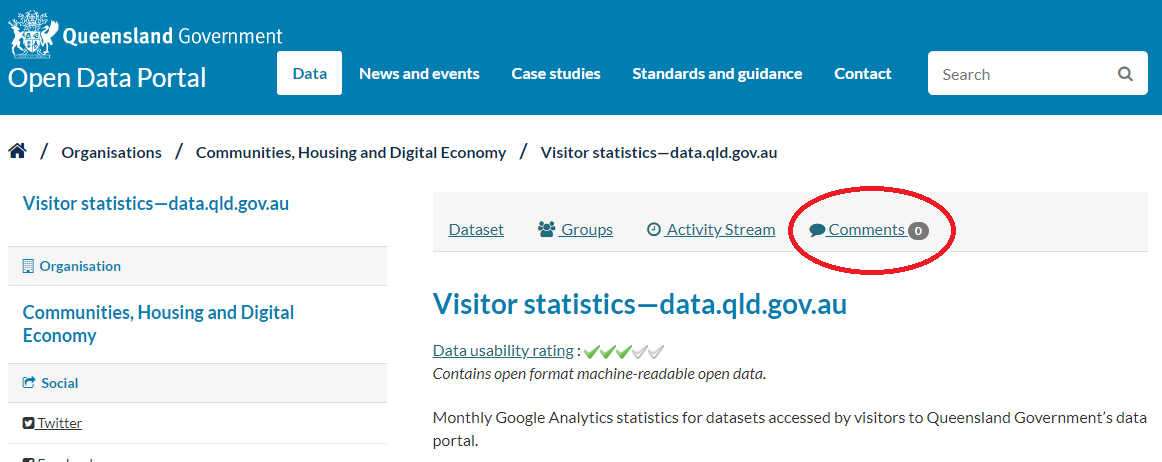Click the Activity Stream clock icon
The height and width of the screenshot is (462, 1162).
654,229
